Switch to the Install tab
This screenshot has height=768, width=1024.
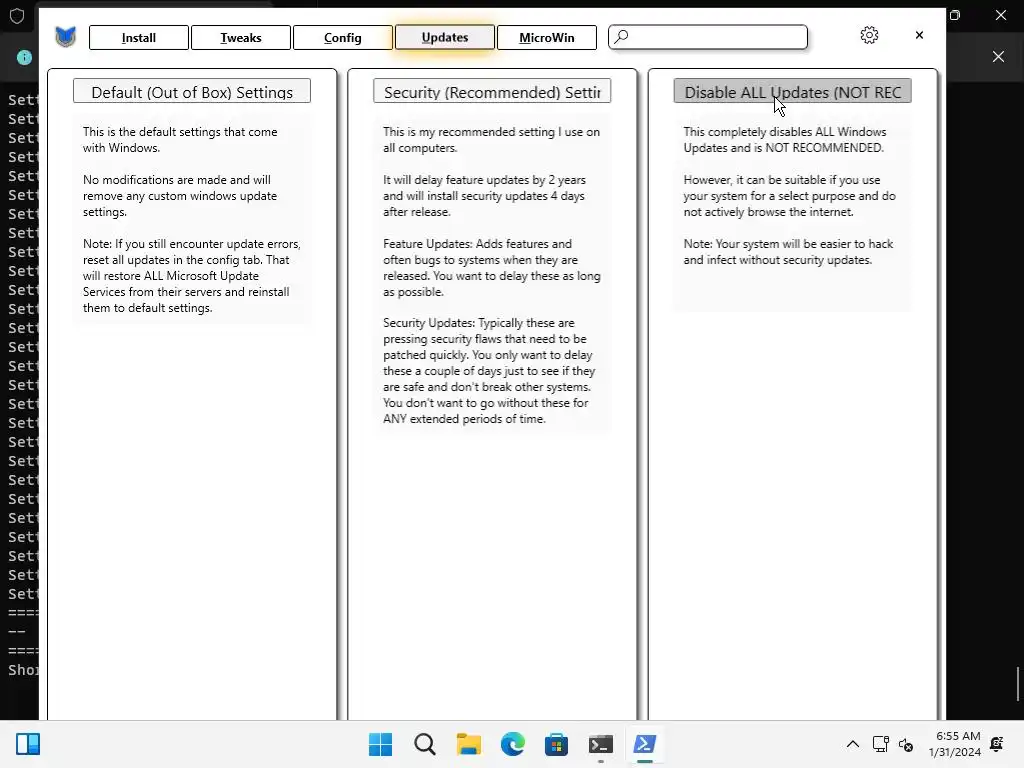(138, 37)
